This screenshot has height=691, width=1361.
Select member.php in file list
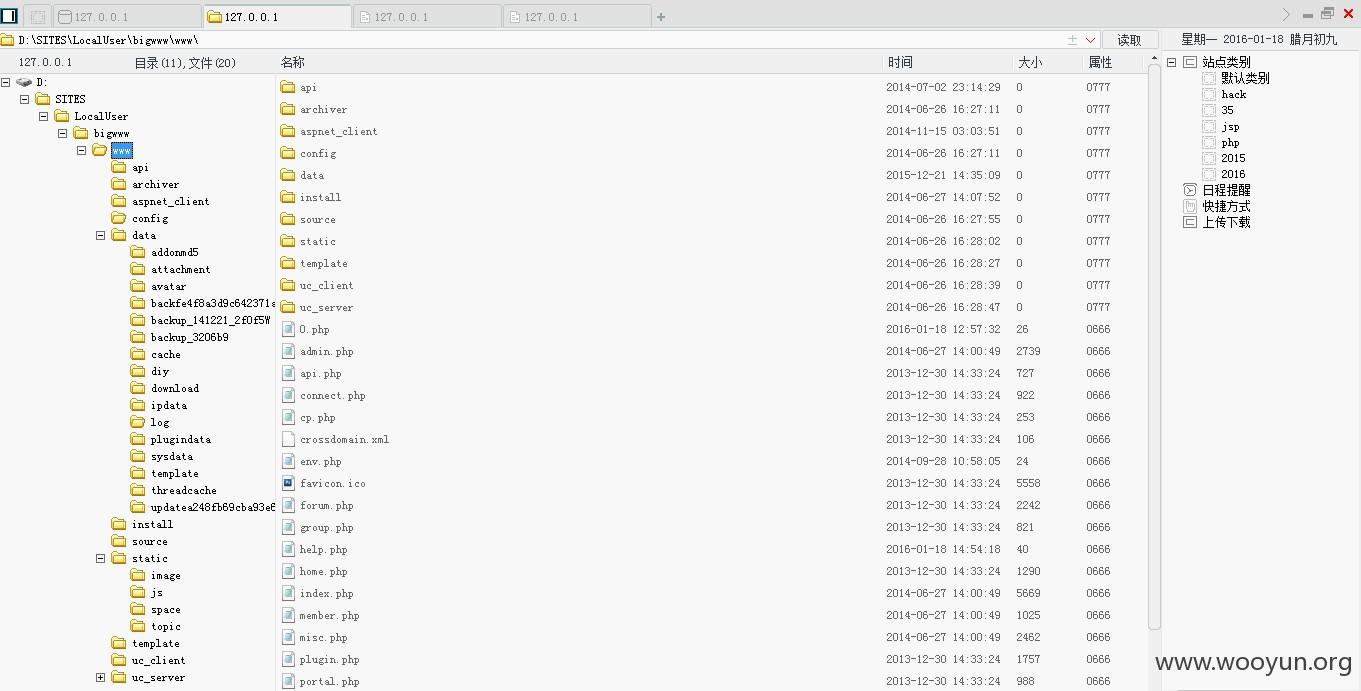329,615
